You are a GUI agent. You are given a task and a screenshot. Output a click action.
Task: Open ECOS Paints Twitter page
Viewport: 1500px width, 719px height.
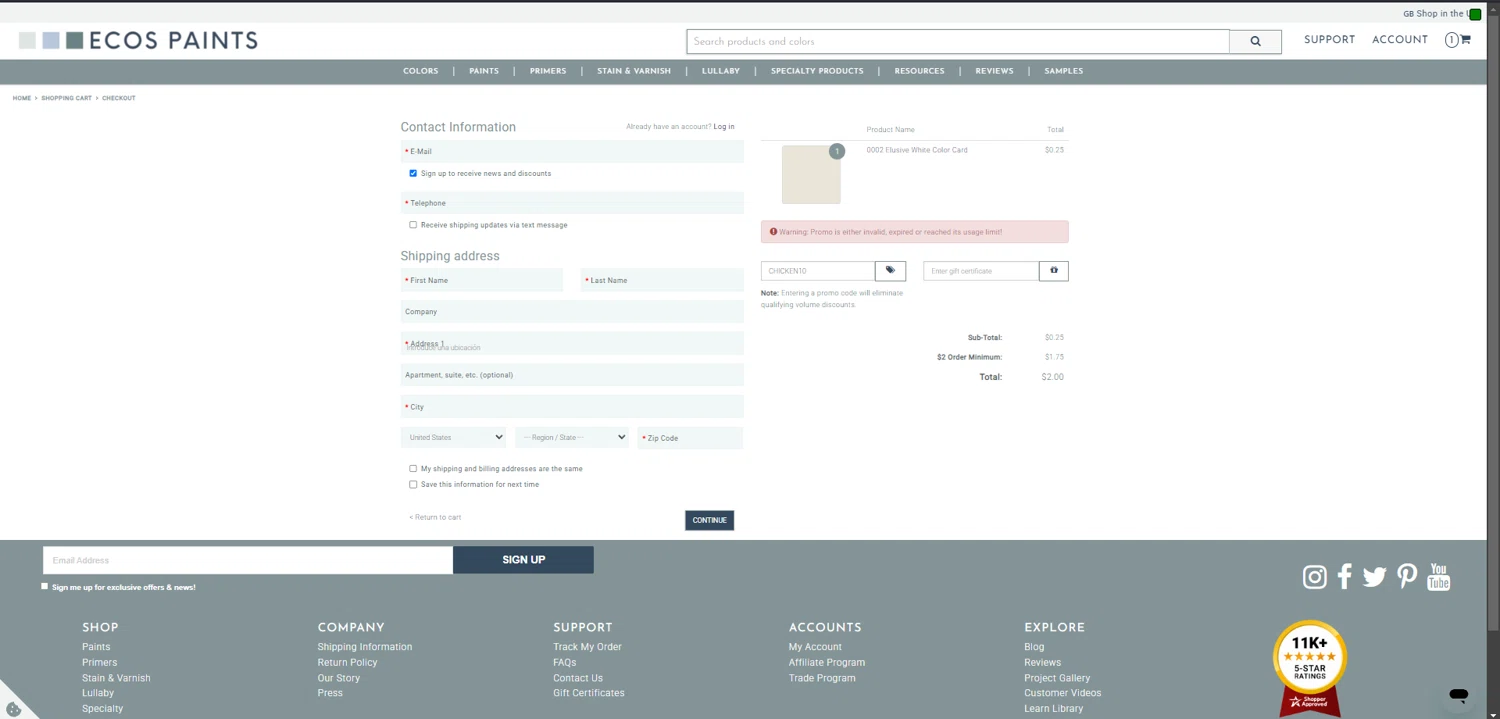tap(1375, 577)
